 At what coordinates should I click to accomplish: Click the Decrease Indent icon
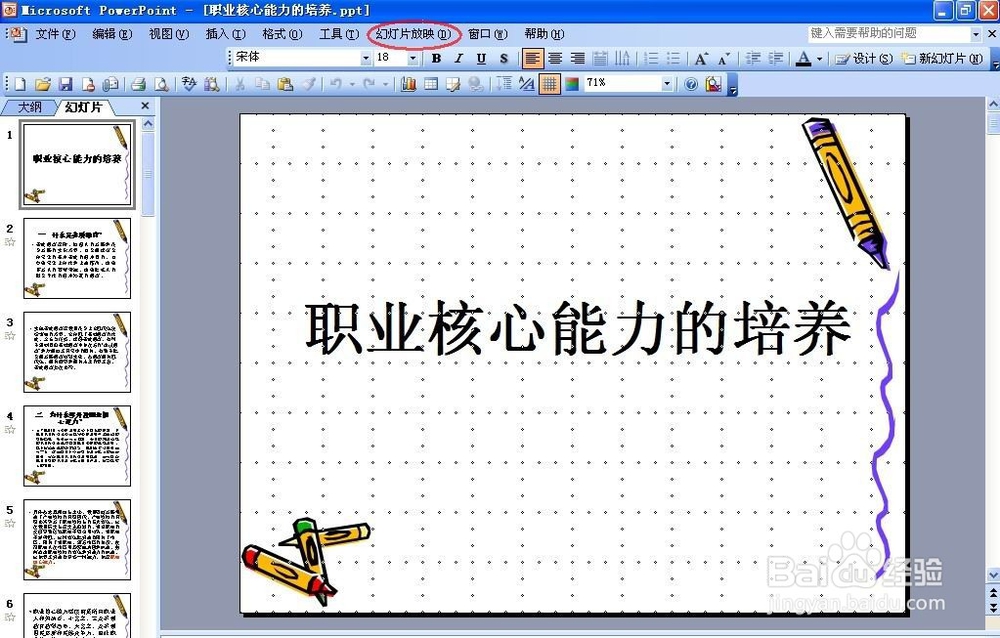pyautogui.click(x=753, y=59)
